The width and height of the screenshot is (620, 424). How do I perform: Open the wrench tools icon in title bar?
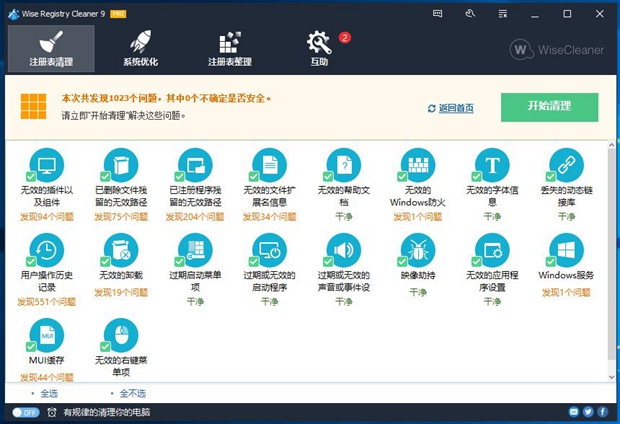click(470, 14)
